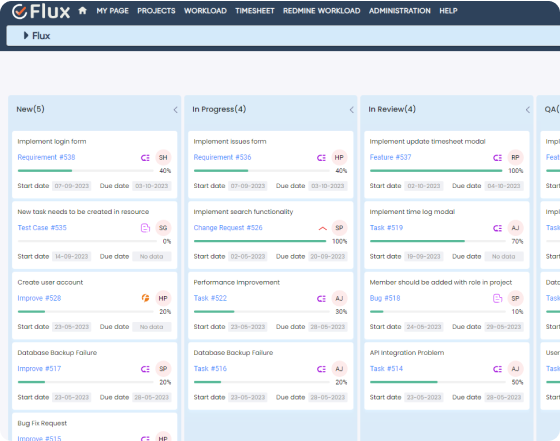The width and height of the screenshot is (560, 441).
Task: Click HP avatar on Requirement #536 card
Action: coord(339,157)
